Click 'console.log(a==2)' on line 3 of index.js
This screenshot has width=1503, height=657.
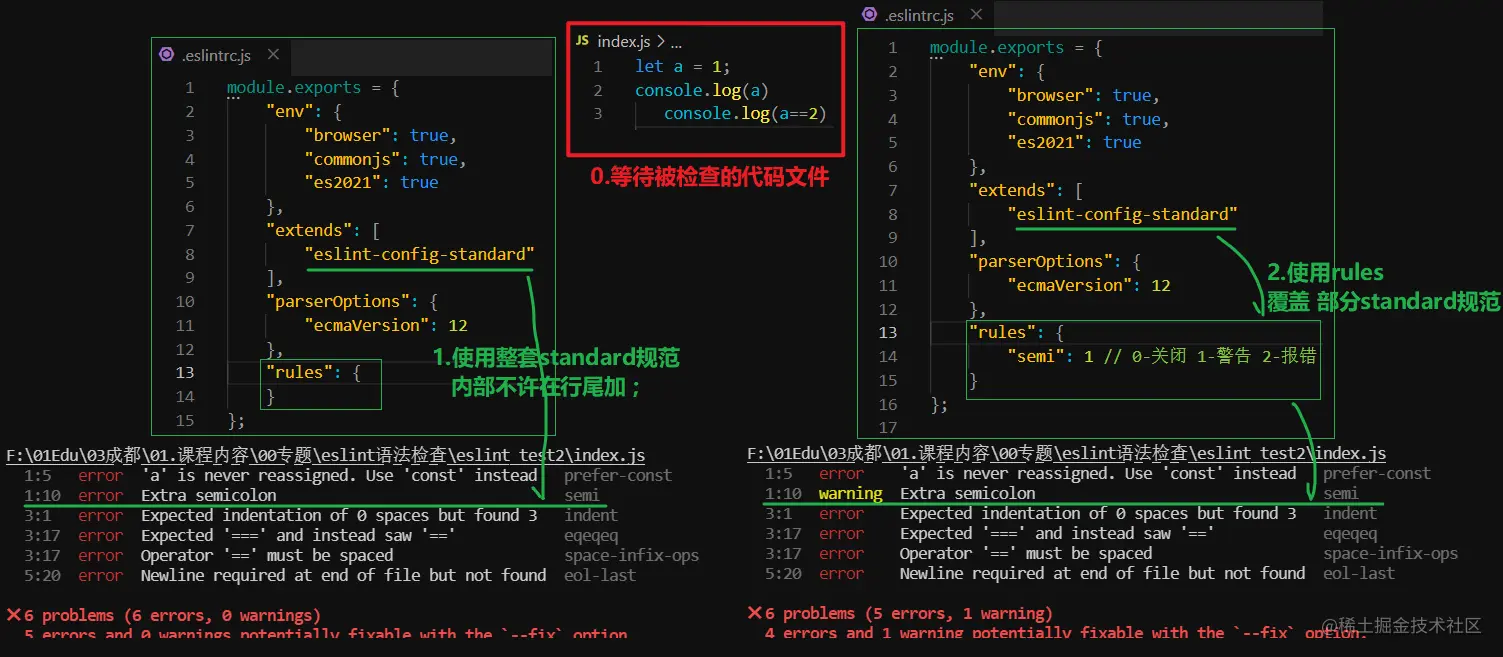tap(746, 114)
